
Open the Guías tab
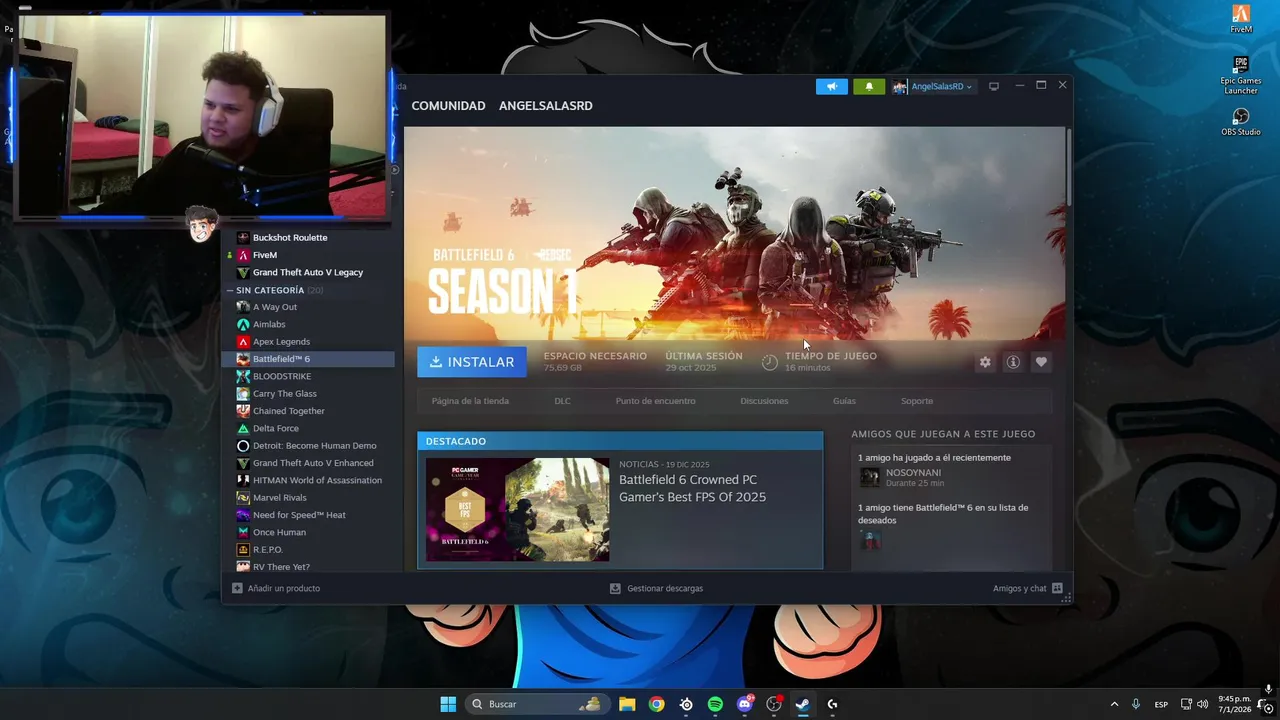click(x=844, y=401)
